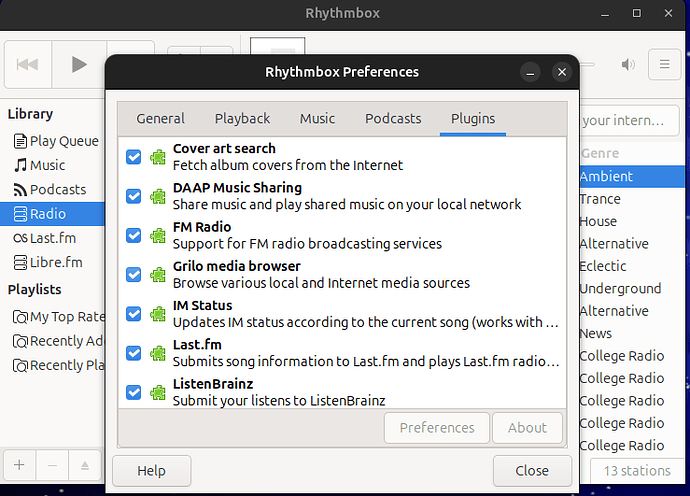Uncheck the Grilo media browser plugin

tap(133, 274)
